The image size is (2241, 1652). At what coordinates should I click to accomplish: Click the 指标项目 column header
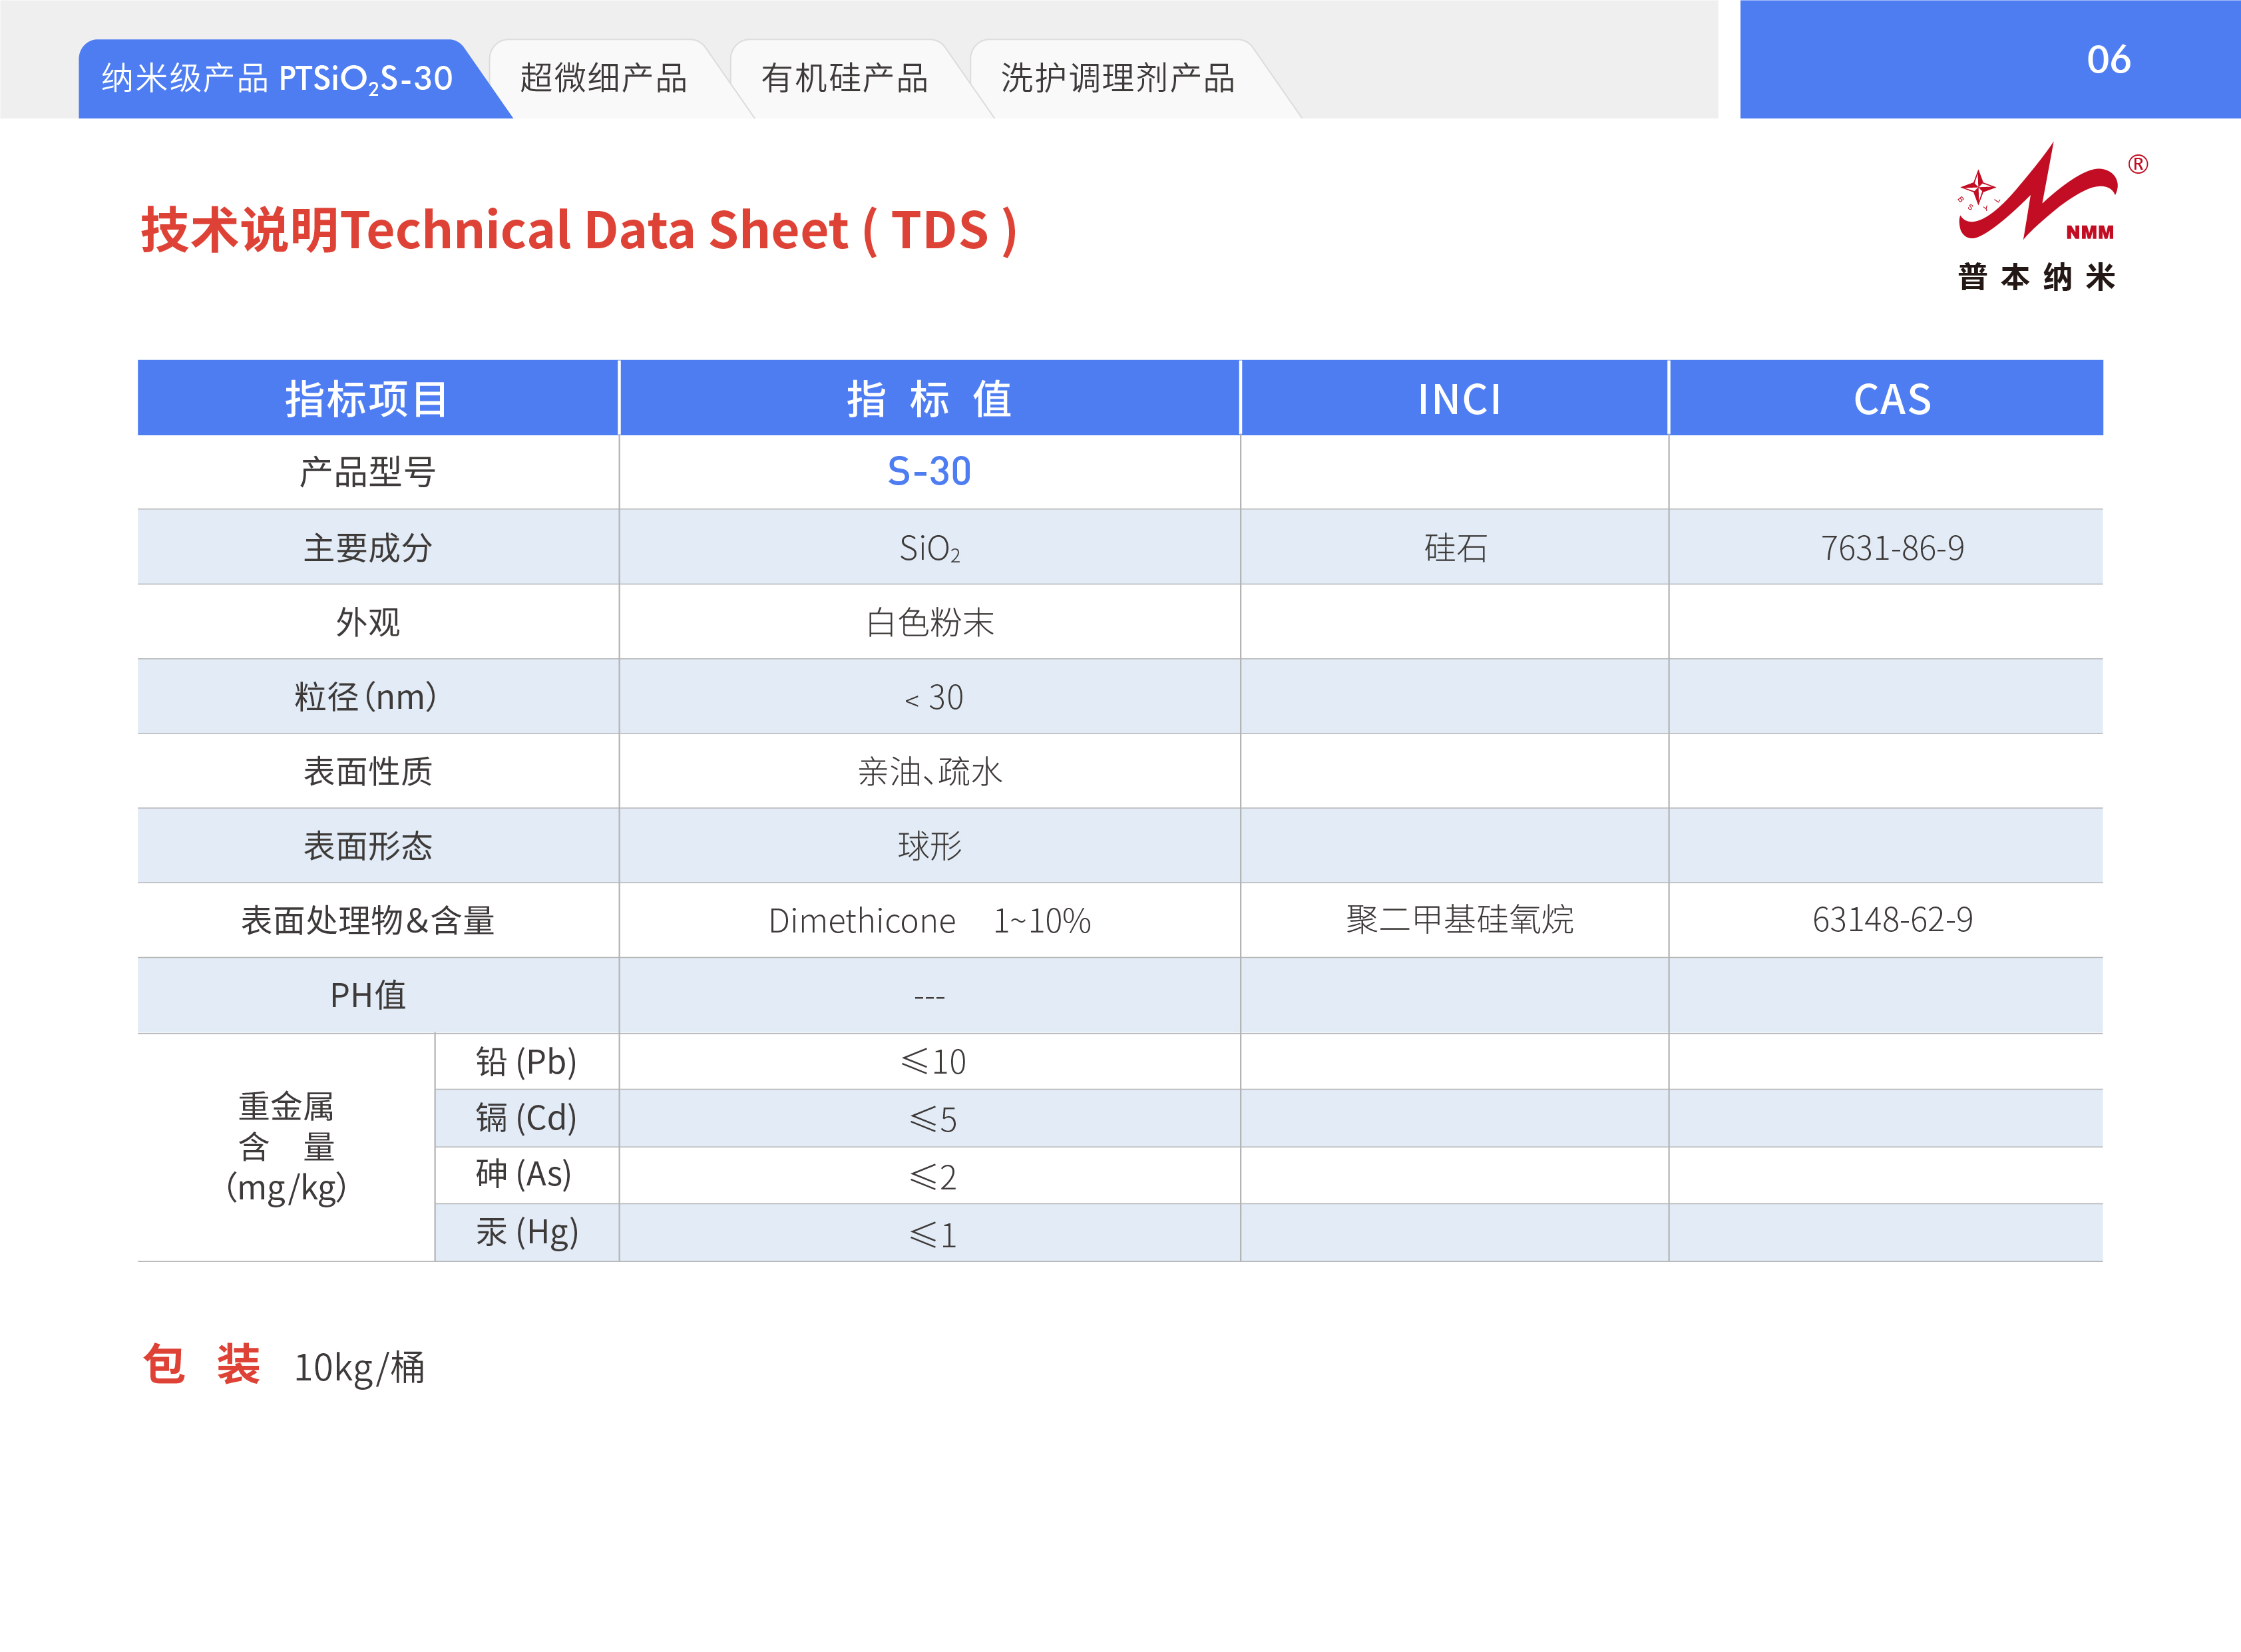coord(367,399)
